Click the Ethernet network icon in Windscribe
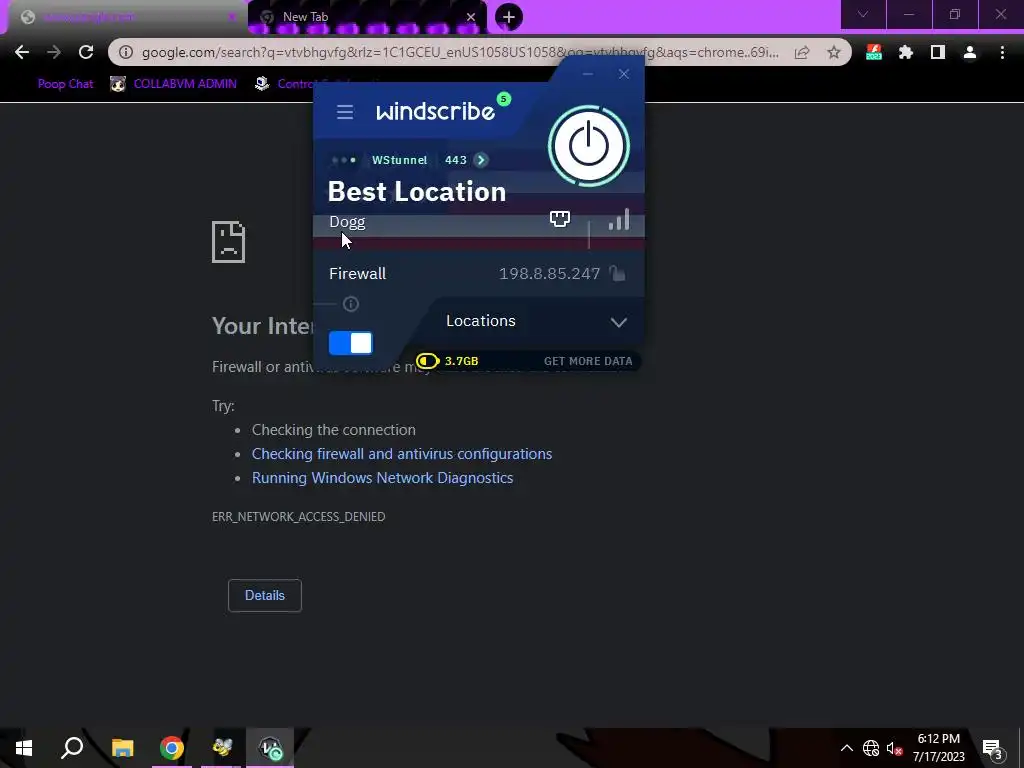 click(x=560, y=219)
